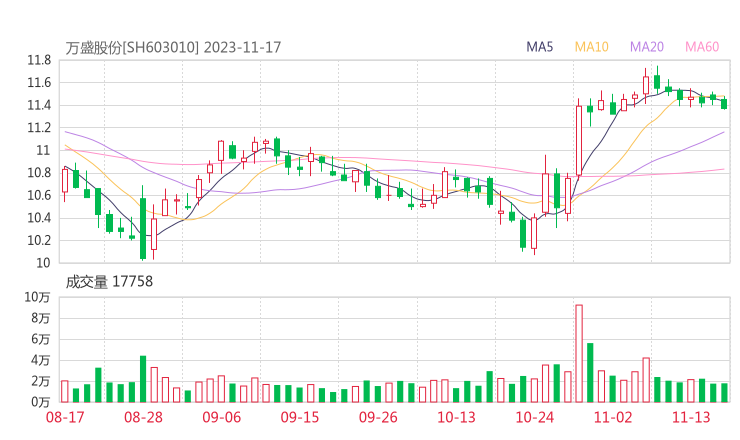Click the 11.8 price axis label
Image resolution: width=740 pixels, height=440 pixels.
coord(39,60)
